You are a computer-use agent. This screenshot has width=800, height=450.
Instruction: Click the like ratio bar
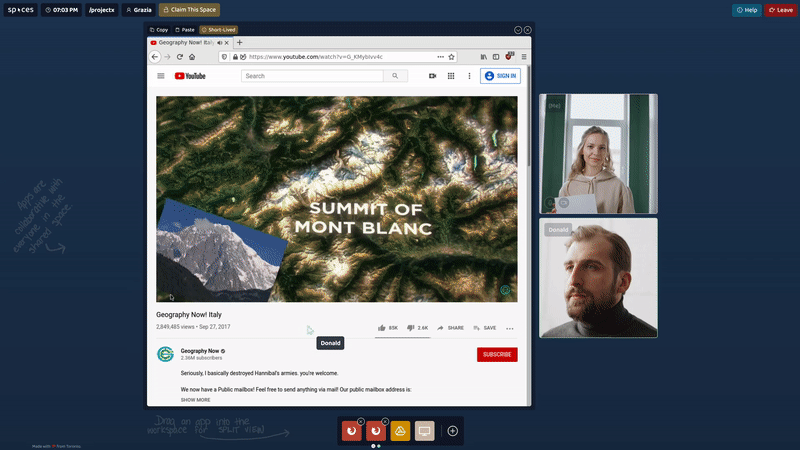[x=403, y=337]
